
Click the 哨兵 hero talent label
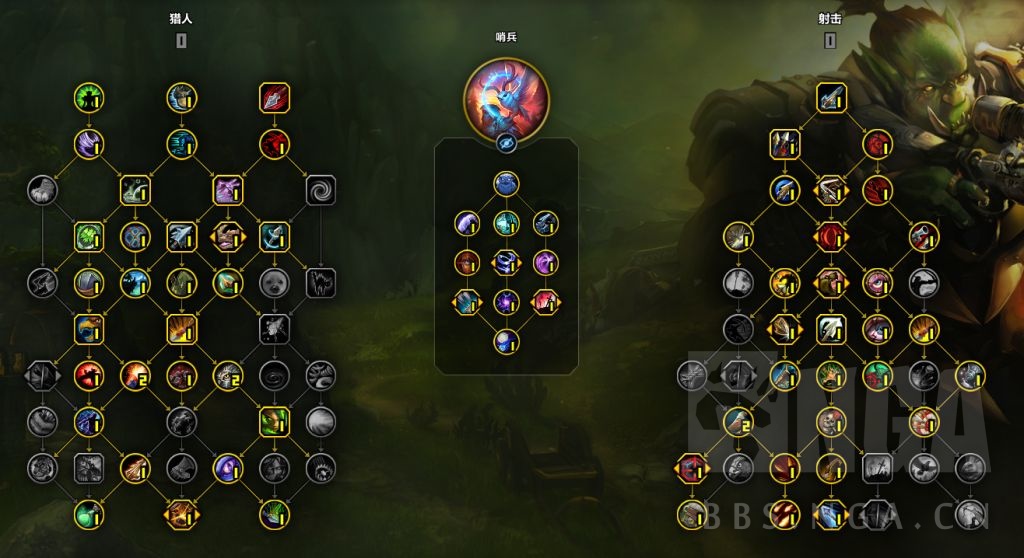(x=506, y=37)
